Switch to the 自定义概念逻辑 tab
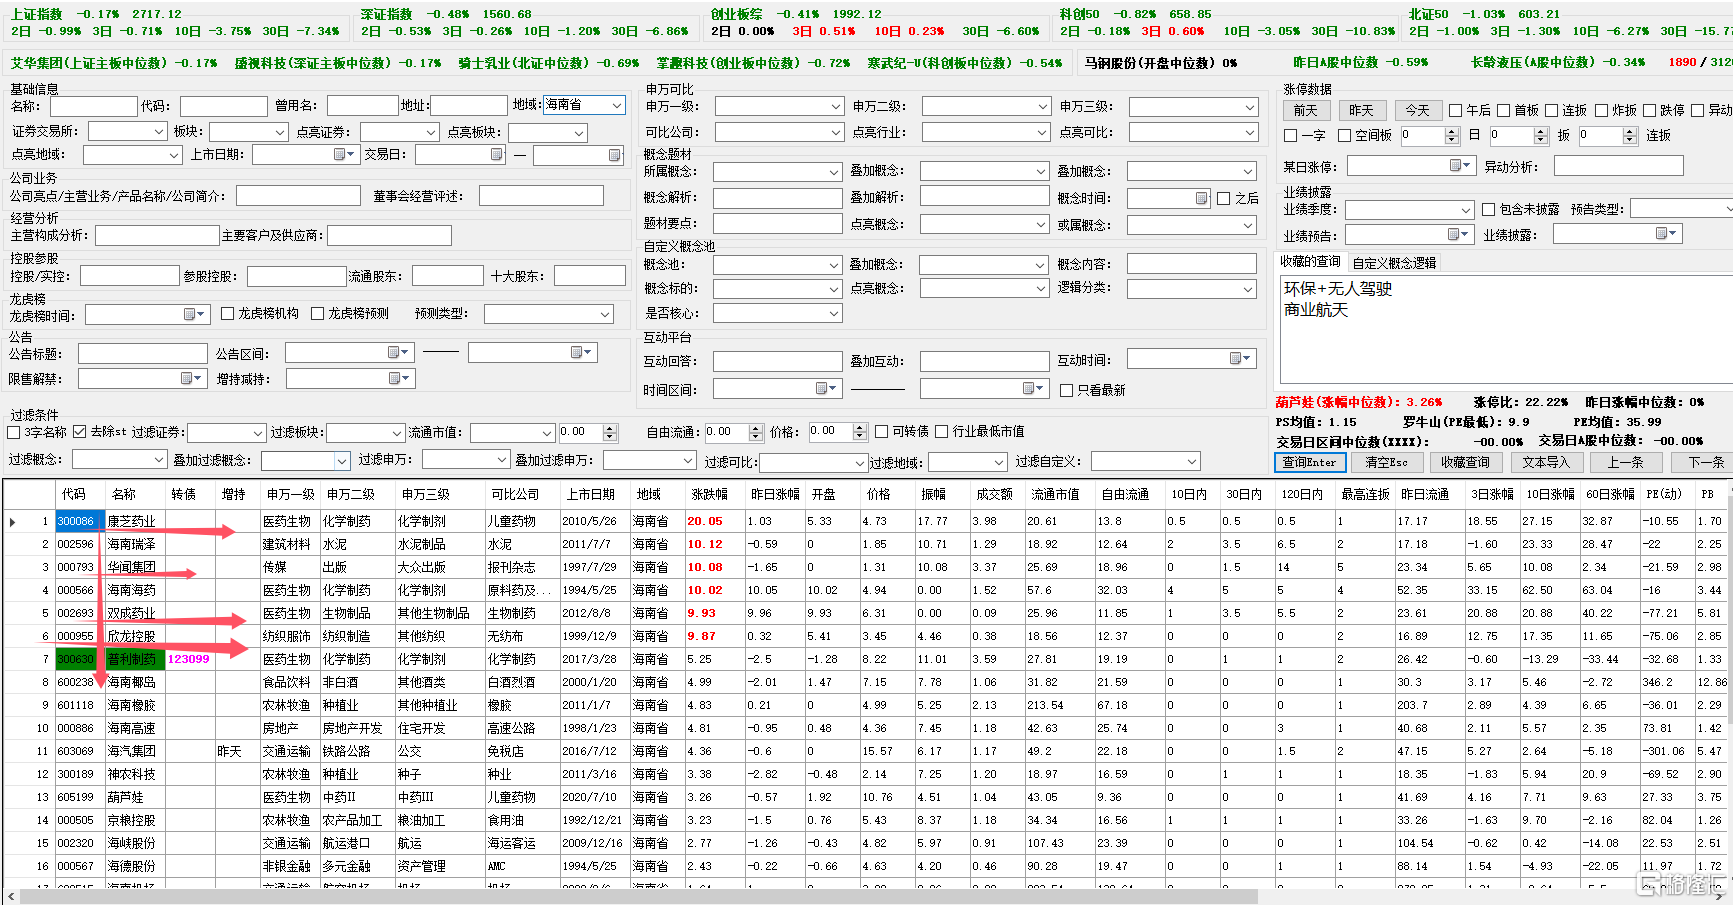 tap(1394, 263)
